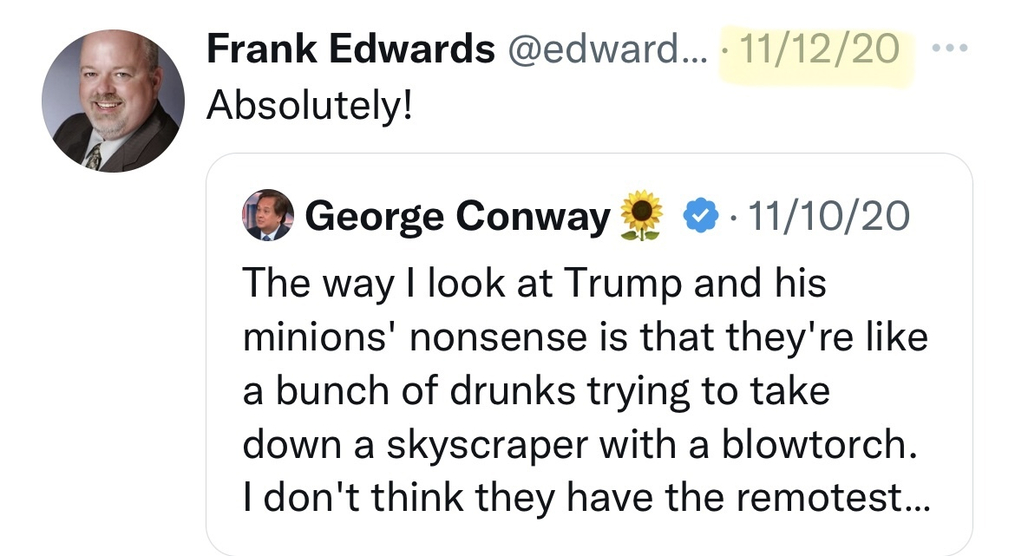The width and height of the screenshot is (1015, 556).
Task: Click Frank Edwards' round profile photo
Action: [113, 101]
